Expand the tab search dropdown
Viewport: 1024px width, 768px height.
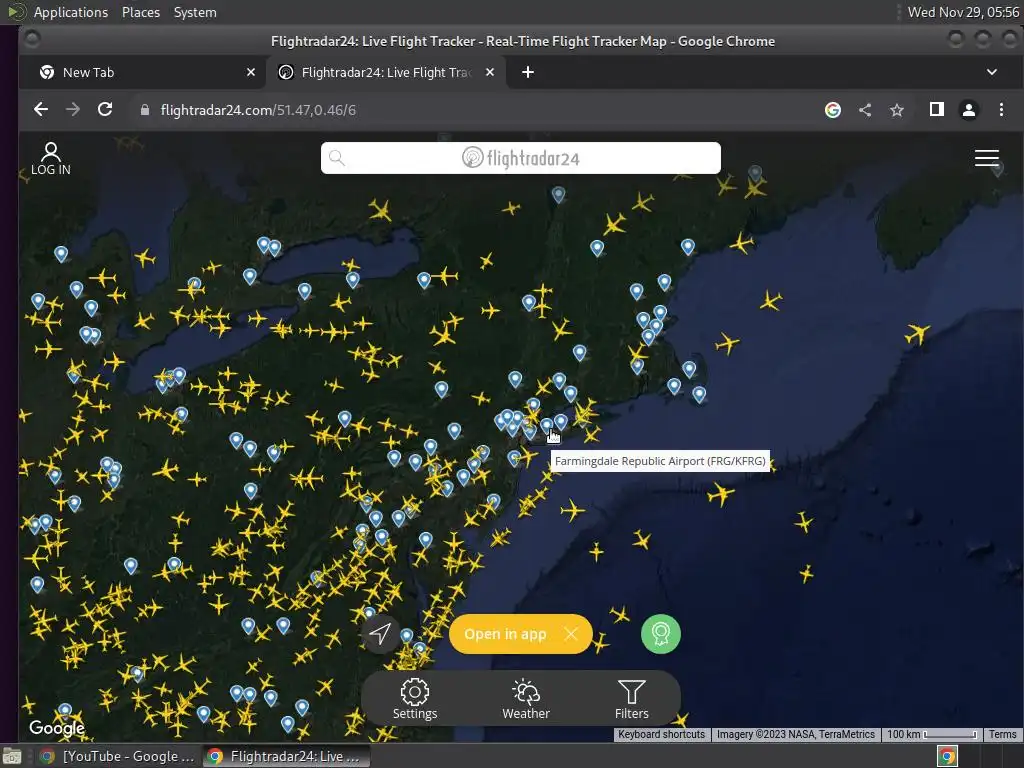click(991, 72)
